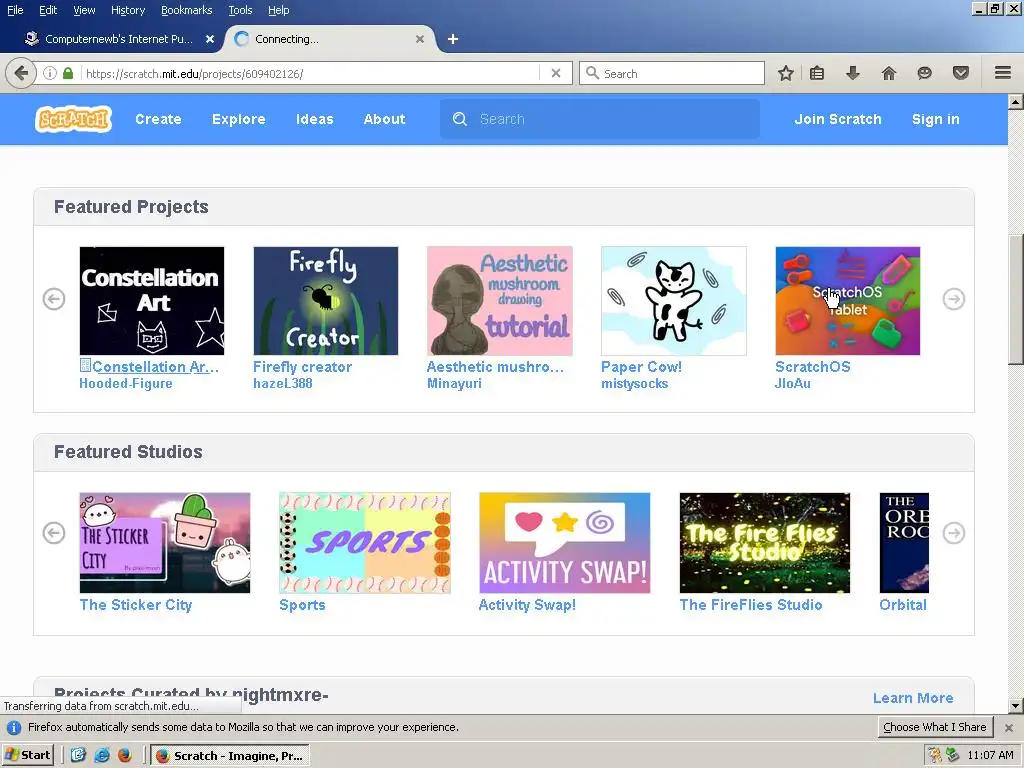Click the Choose What I Share button

pyautogui.click(x=935, y=728)
